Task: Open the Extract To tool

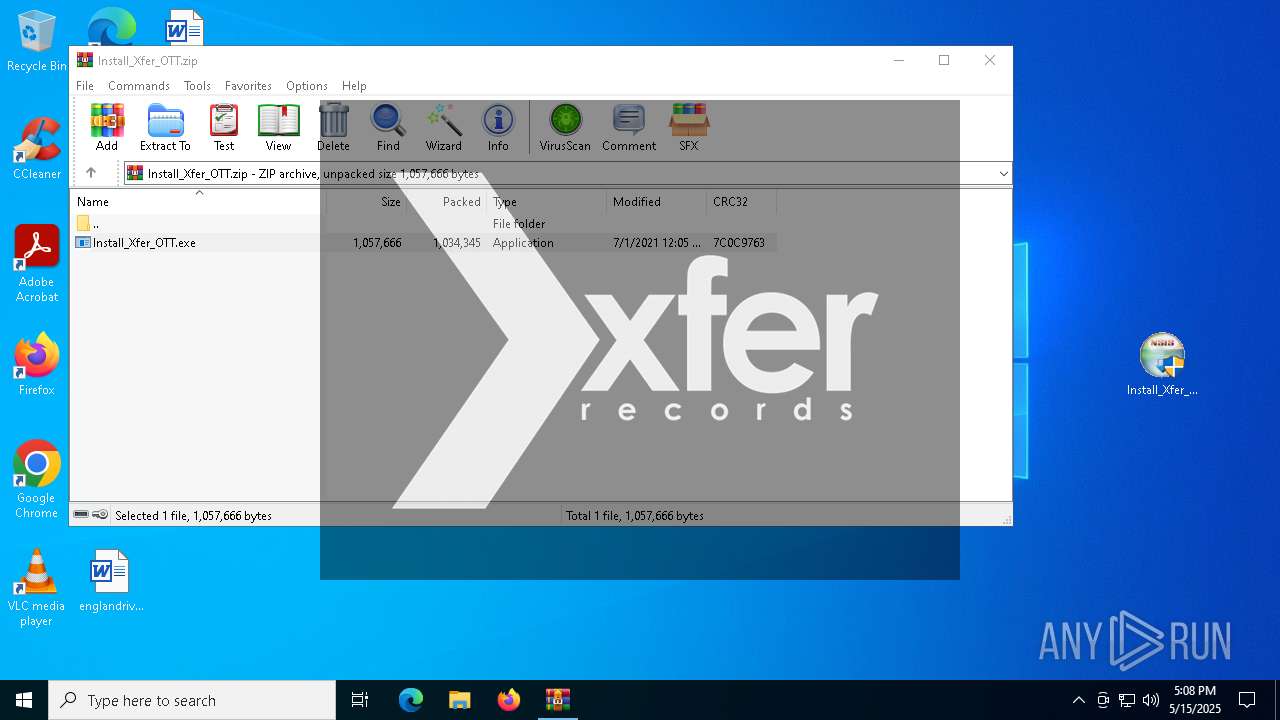Action: [165, 127]
